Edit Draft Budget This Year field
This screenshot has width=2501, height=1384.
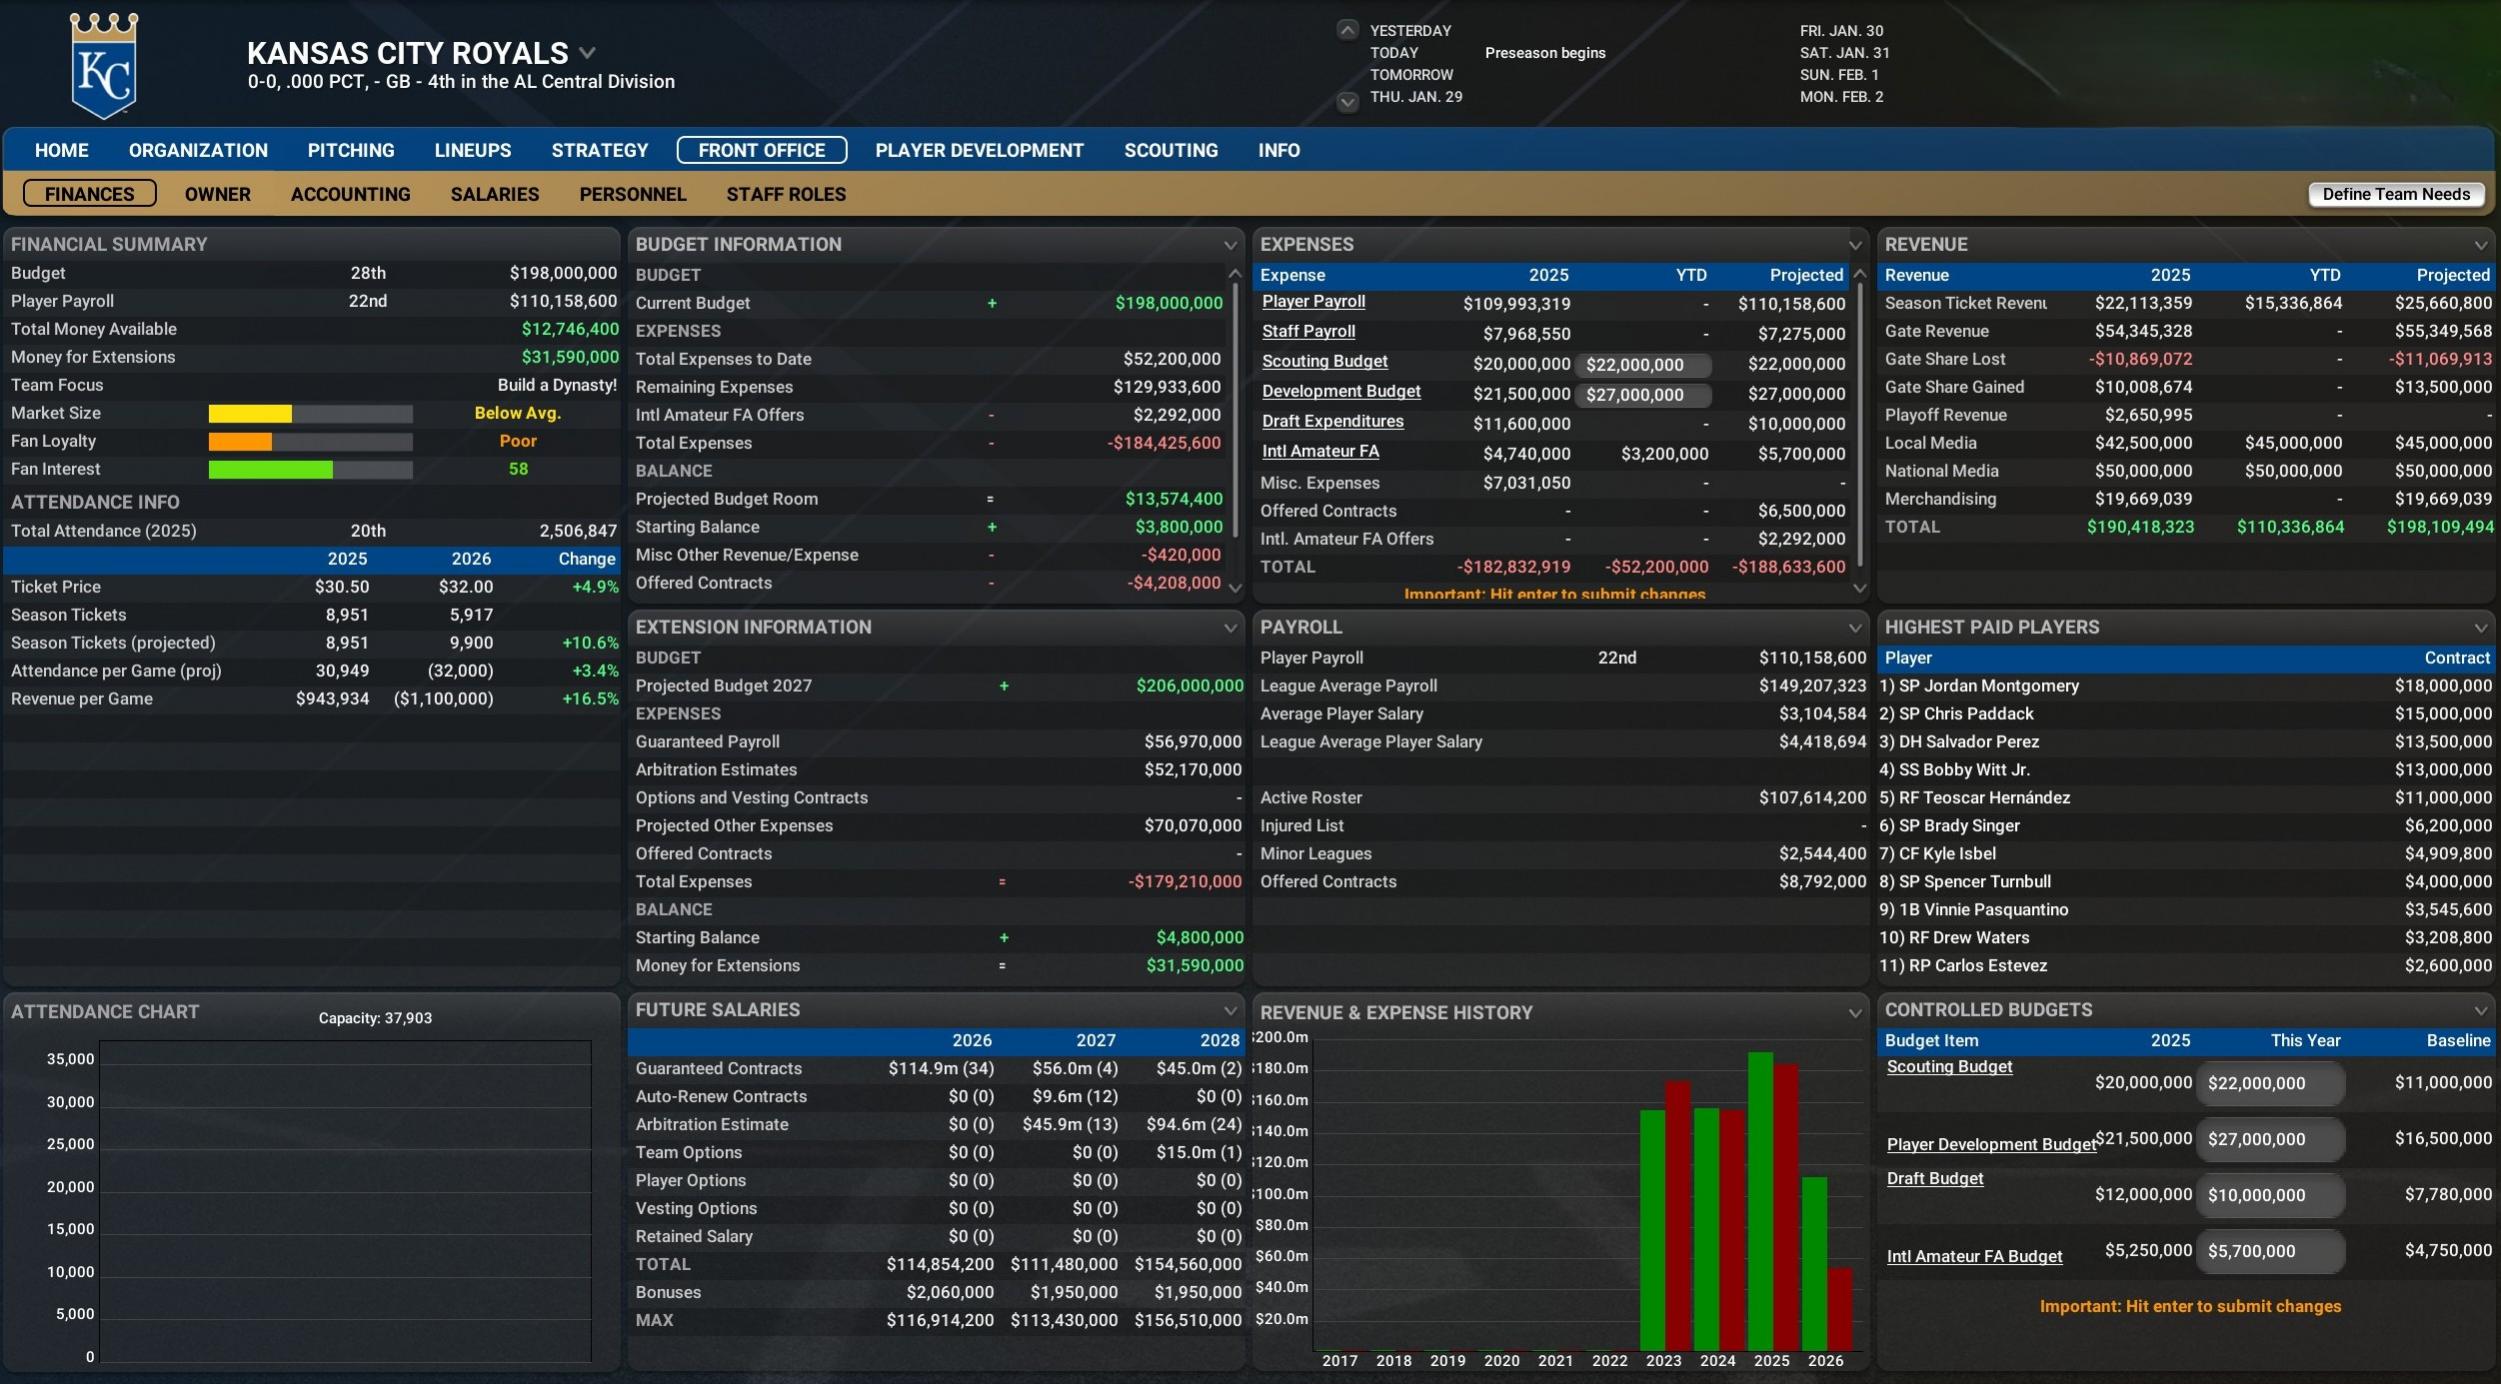click(x=2270, y=1196)
